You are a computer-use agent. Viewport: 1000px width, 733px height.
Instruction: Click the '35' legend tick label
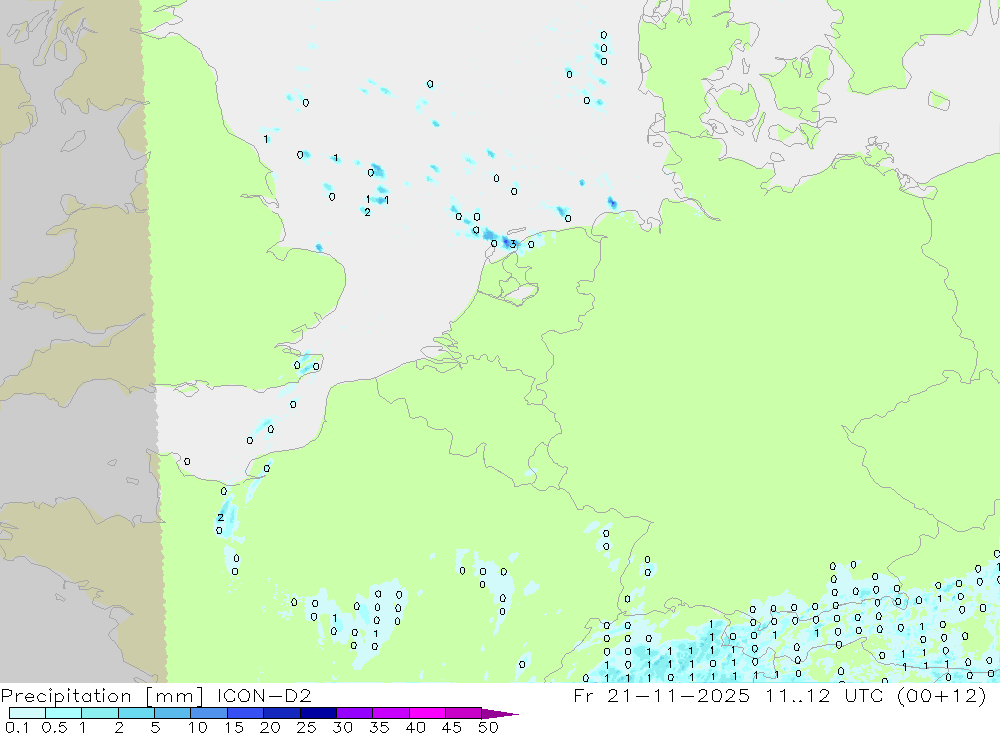tap(379, 727)
